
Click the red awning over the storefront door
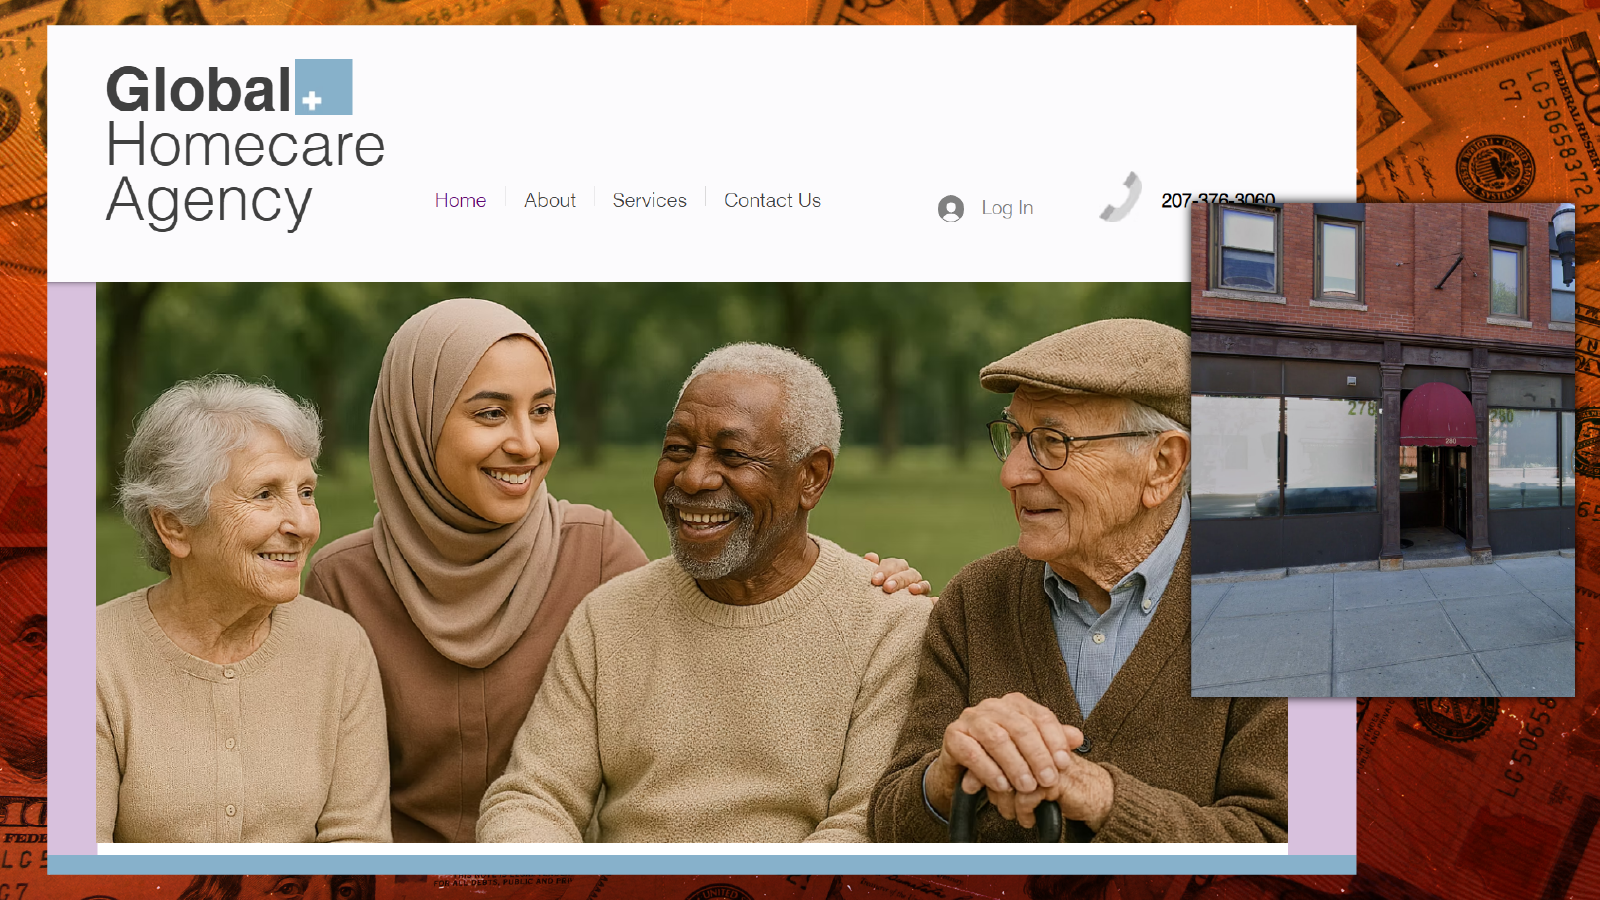(1437, 411)
